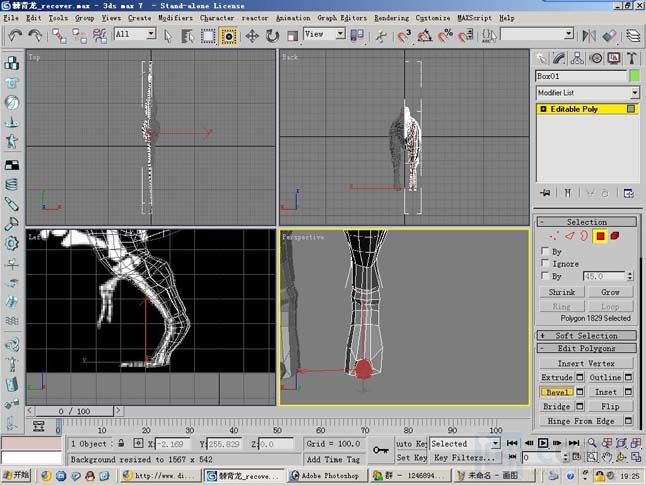Select the Unlink Selection tool
This screenshot has width=646, height=485.
tap(80, 36)
